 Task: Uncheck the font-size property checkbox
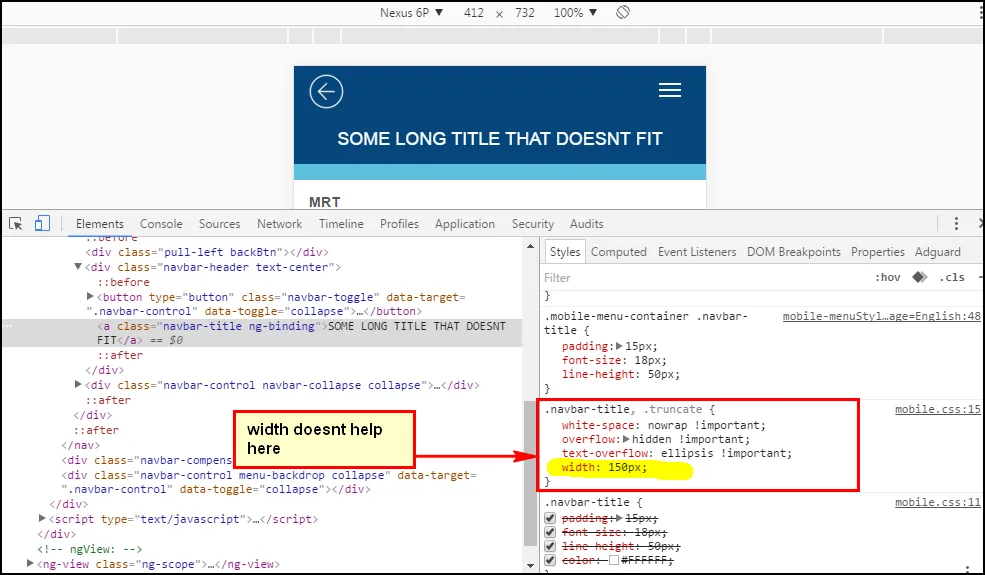[x=550, y=532]
